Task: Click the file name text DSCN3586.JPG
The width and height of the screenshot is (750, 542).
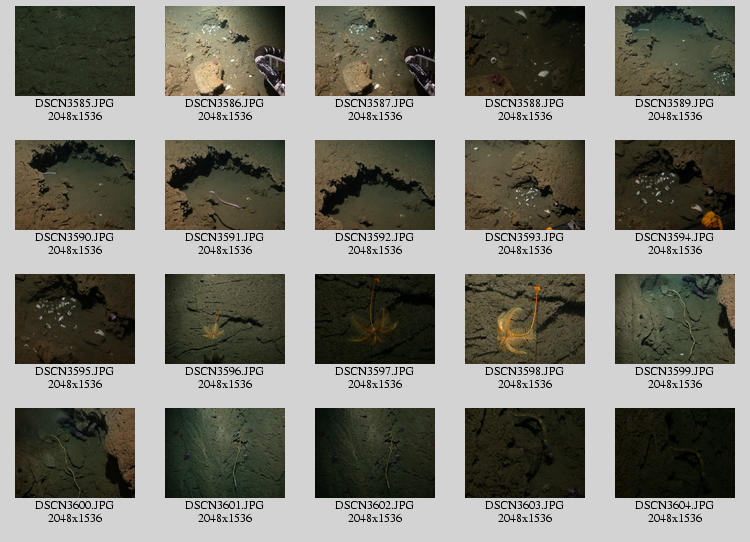Action: coord(225,103)
